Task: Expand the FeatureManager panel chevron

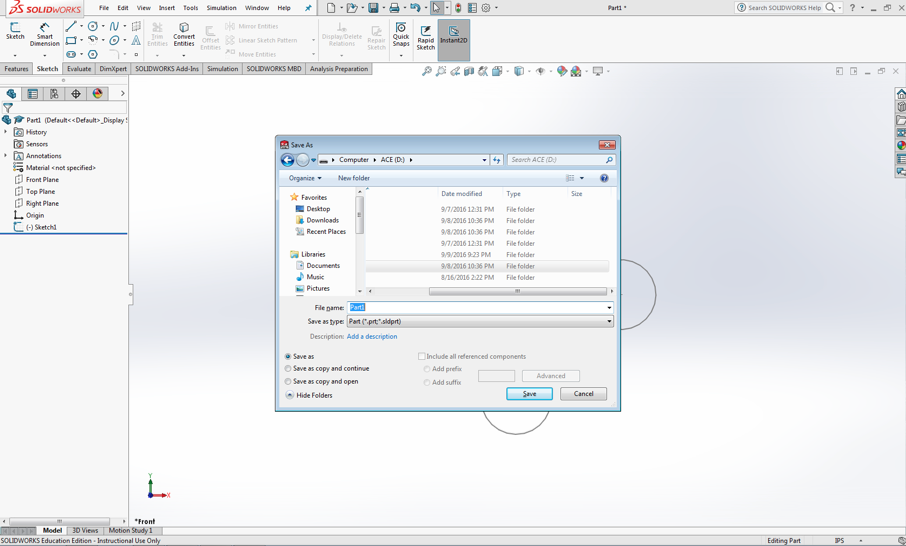Action: coord(122,94)
